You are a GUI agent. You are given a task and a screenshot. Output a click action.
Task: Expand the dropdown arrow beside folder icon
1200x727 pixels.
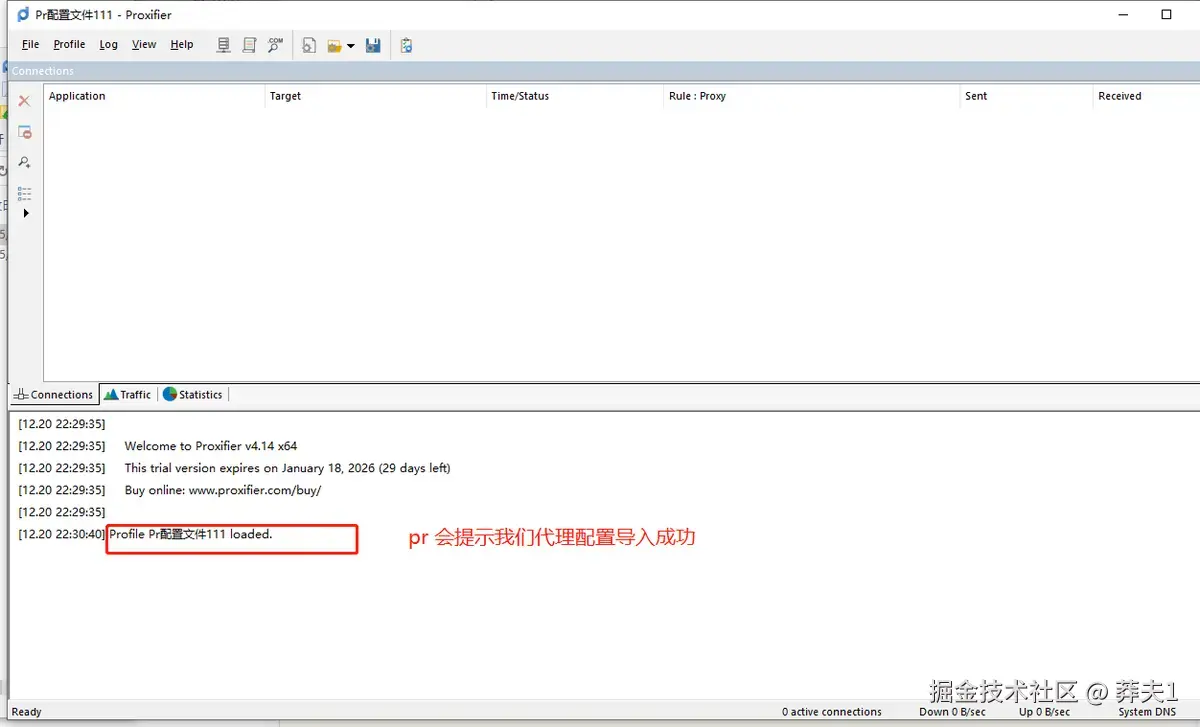click(351, 46)
